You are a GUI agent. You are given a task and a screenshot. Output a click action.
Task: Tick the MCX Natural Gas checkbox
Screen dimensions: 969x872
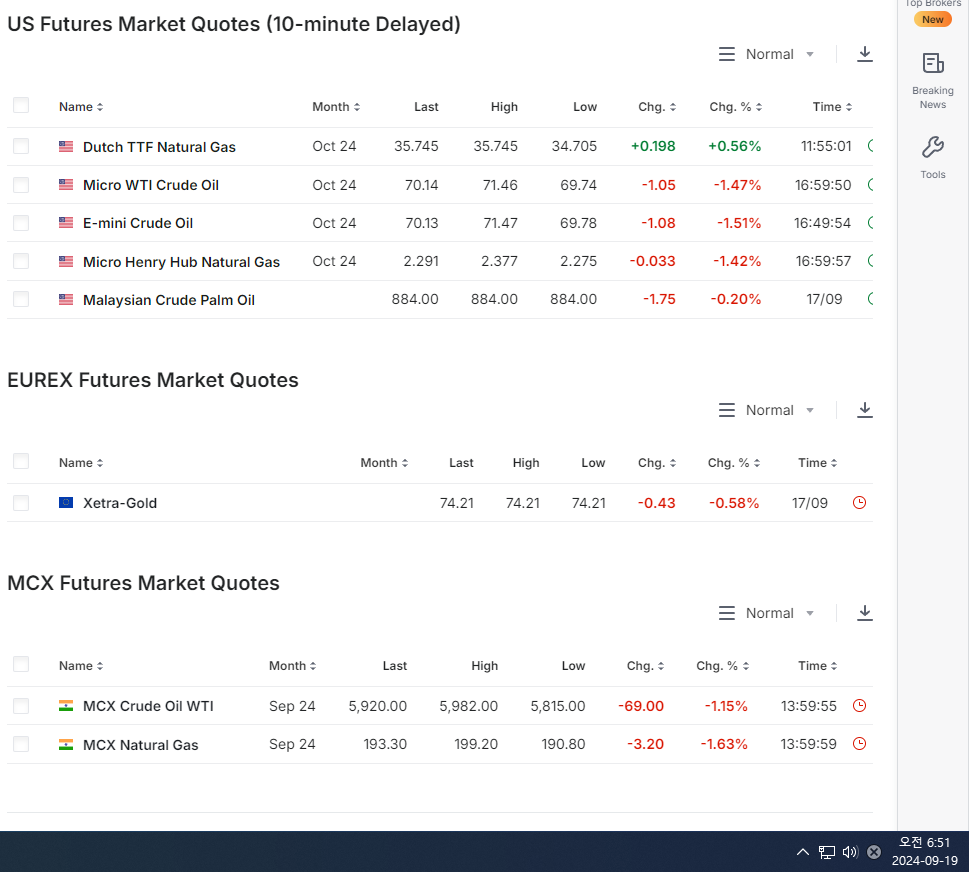click(x=21, y=743)
